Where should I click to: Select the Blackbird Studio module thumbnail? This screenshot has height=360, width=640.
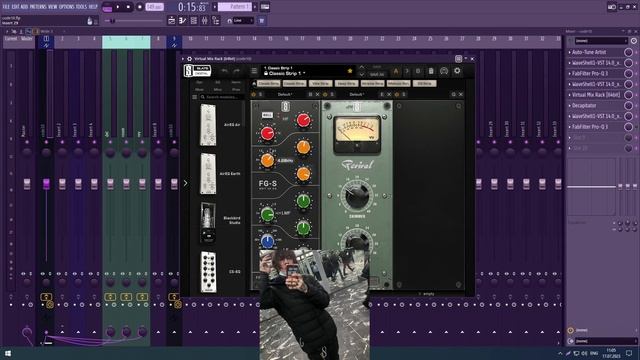pyautogui.click(x=208, y=222)
